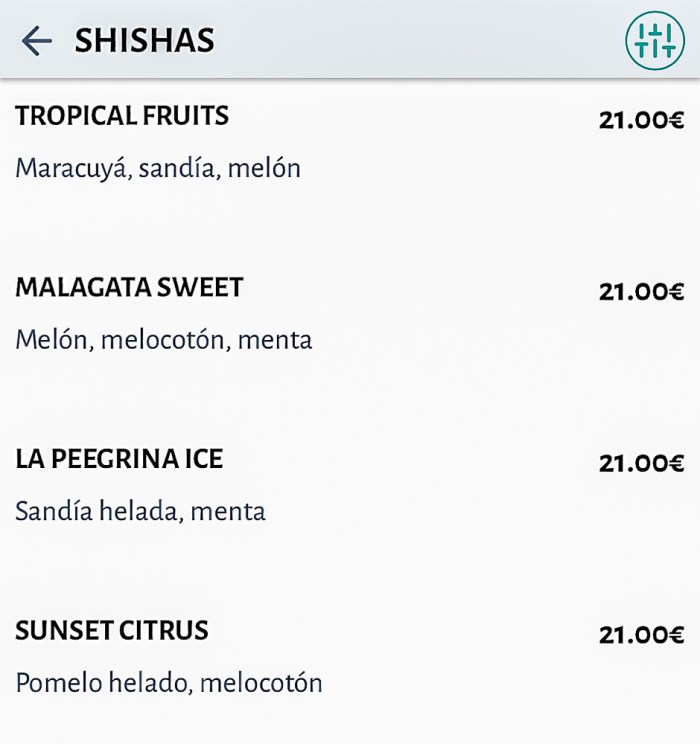The width and height of the screenshot is (700, 744).
Task: Click the Sunset Citrus 21.00€ price
Action: [641, 635]
